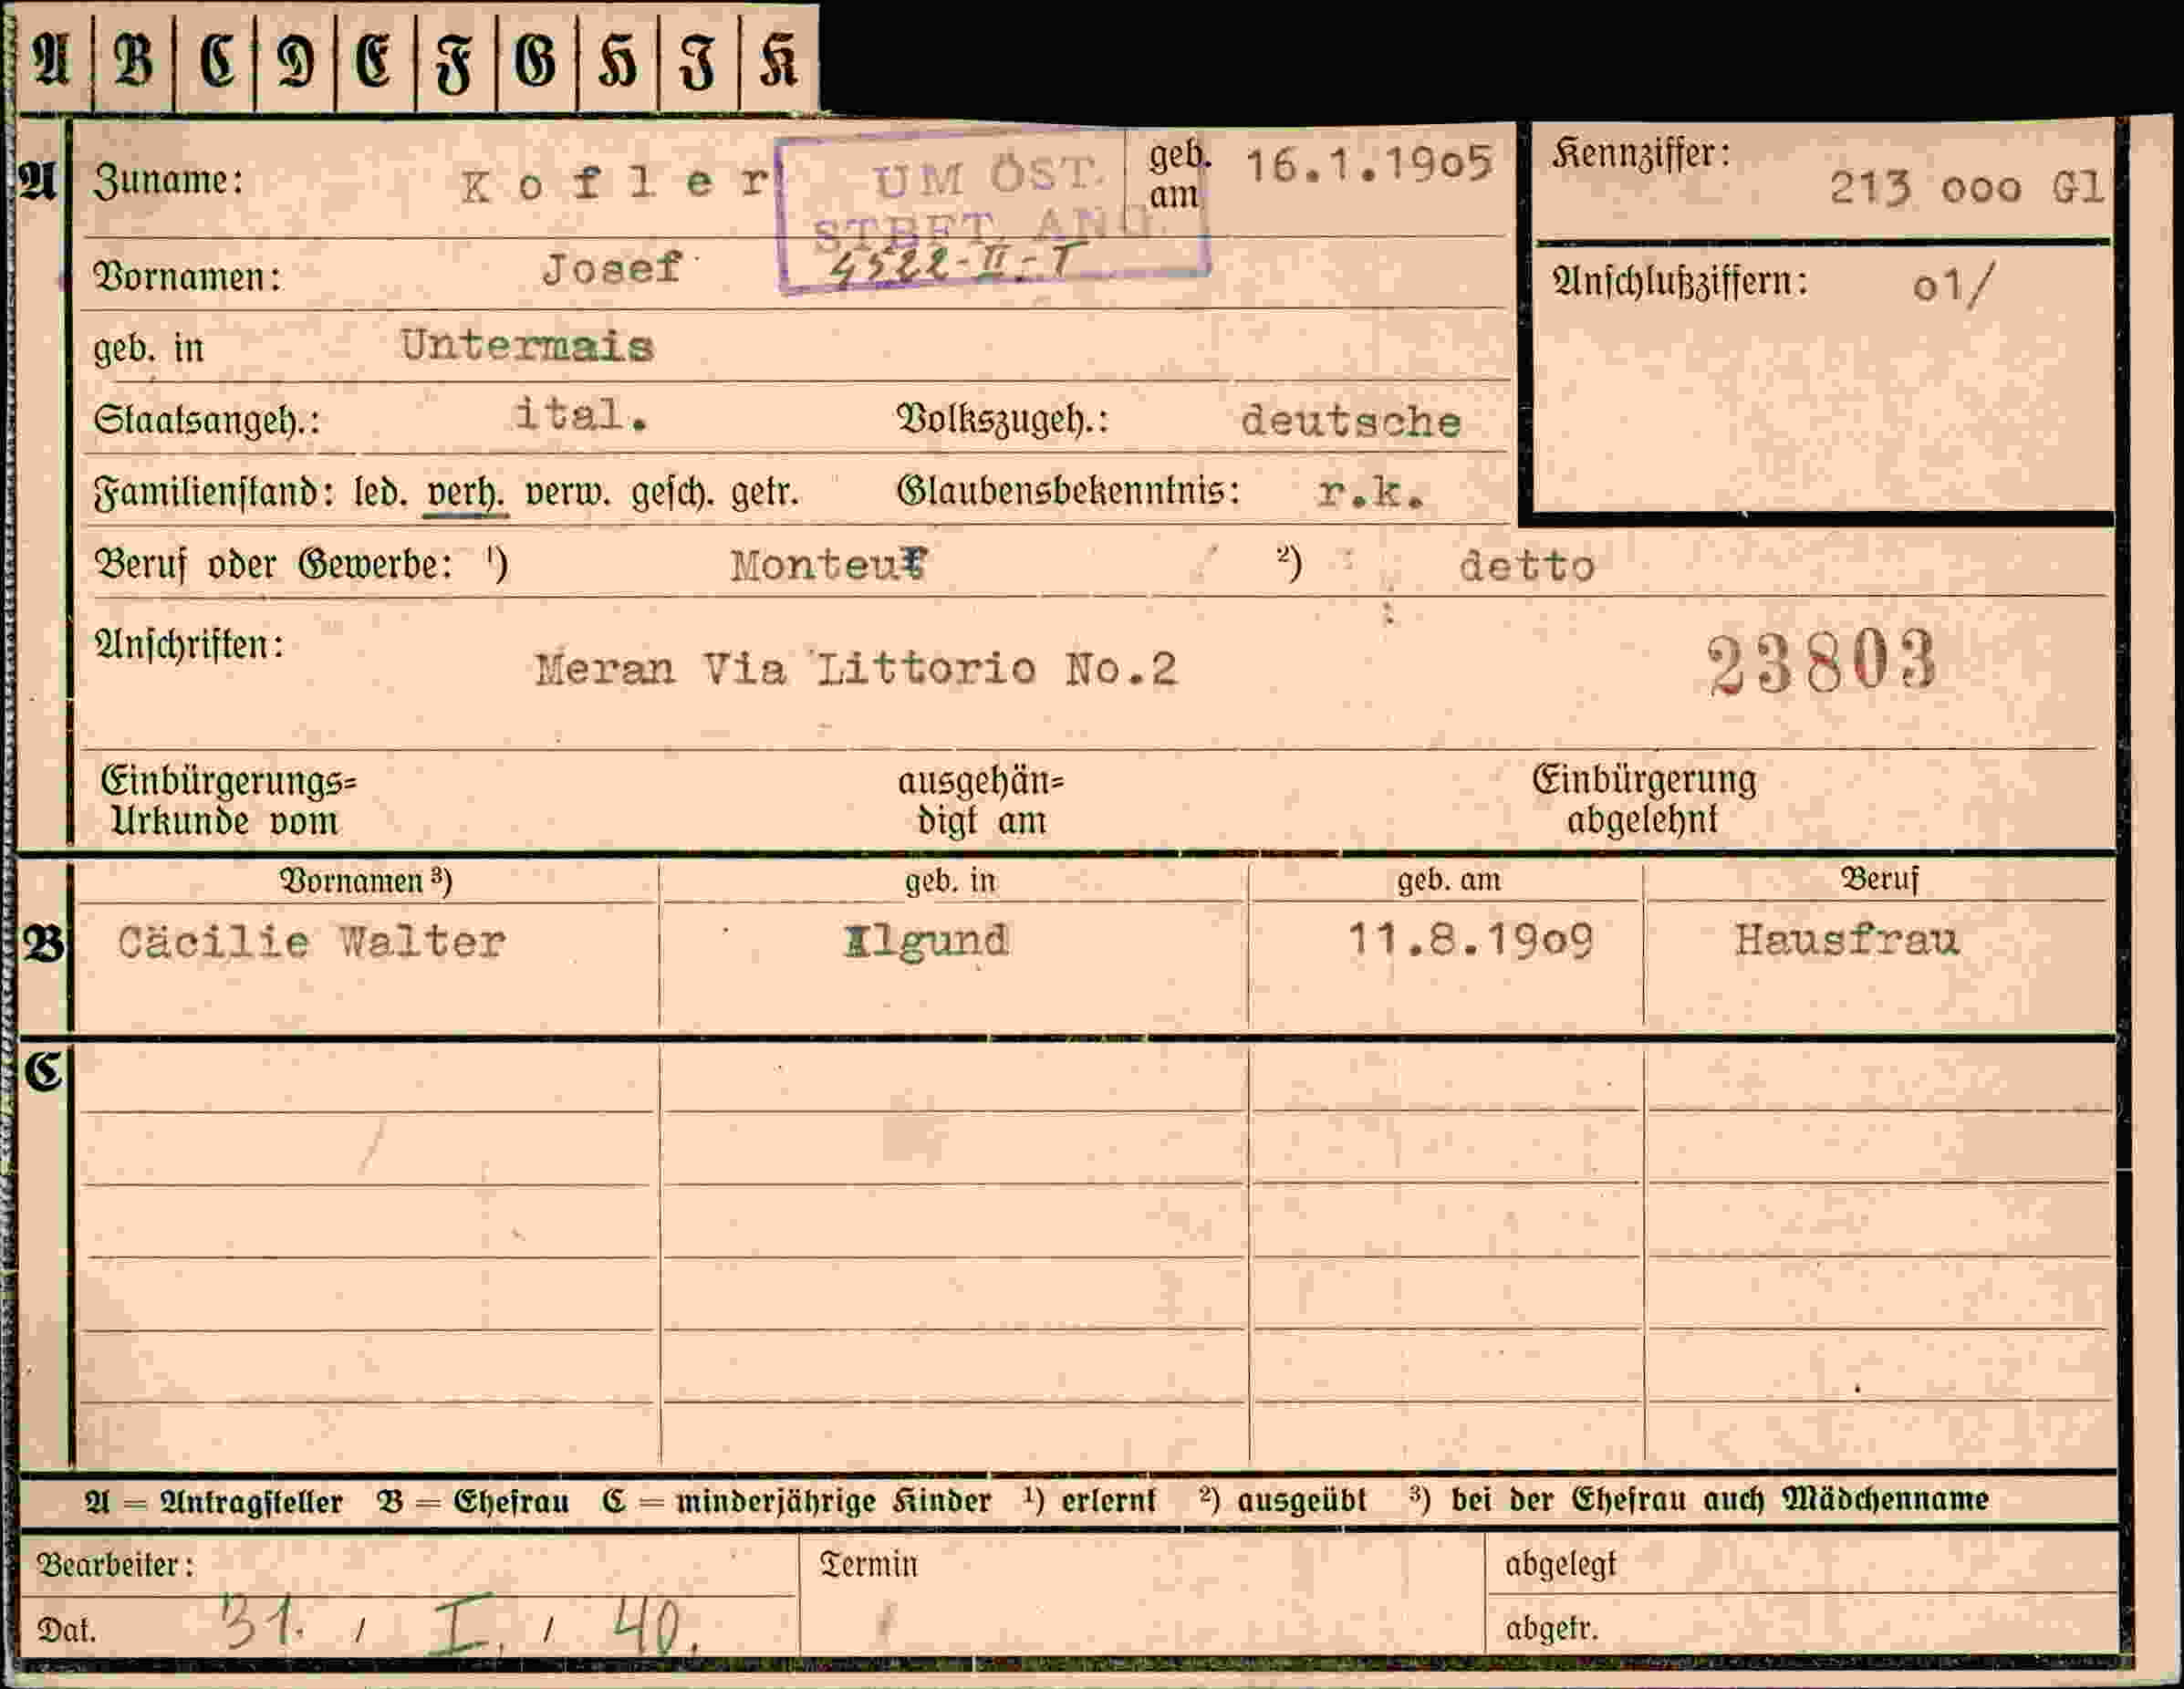Viewport: 2184px width, 1689px height.
Task: Click the stamped number '23803'
Action: 1822,663
